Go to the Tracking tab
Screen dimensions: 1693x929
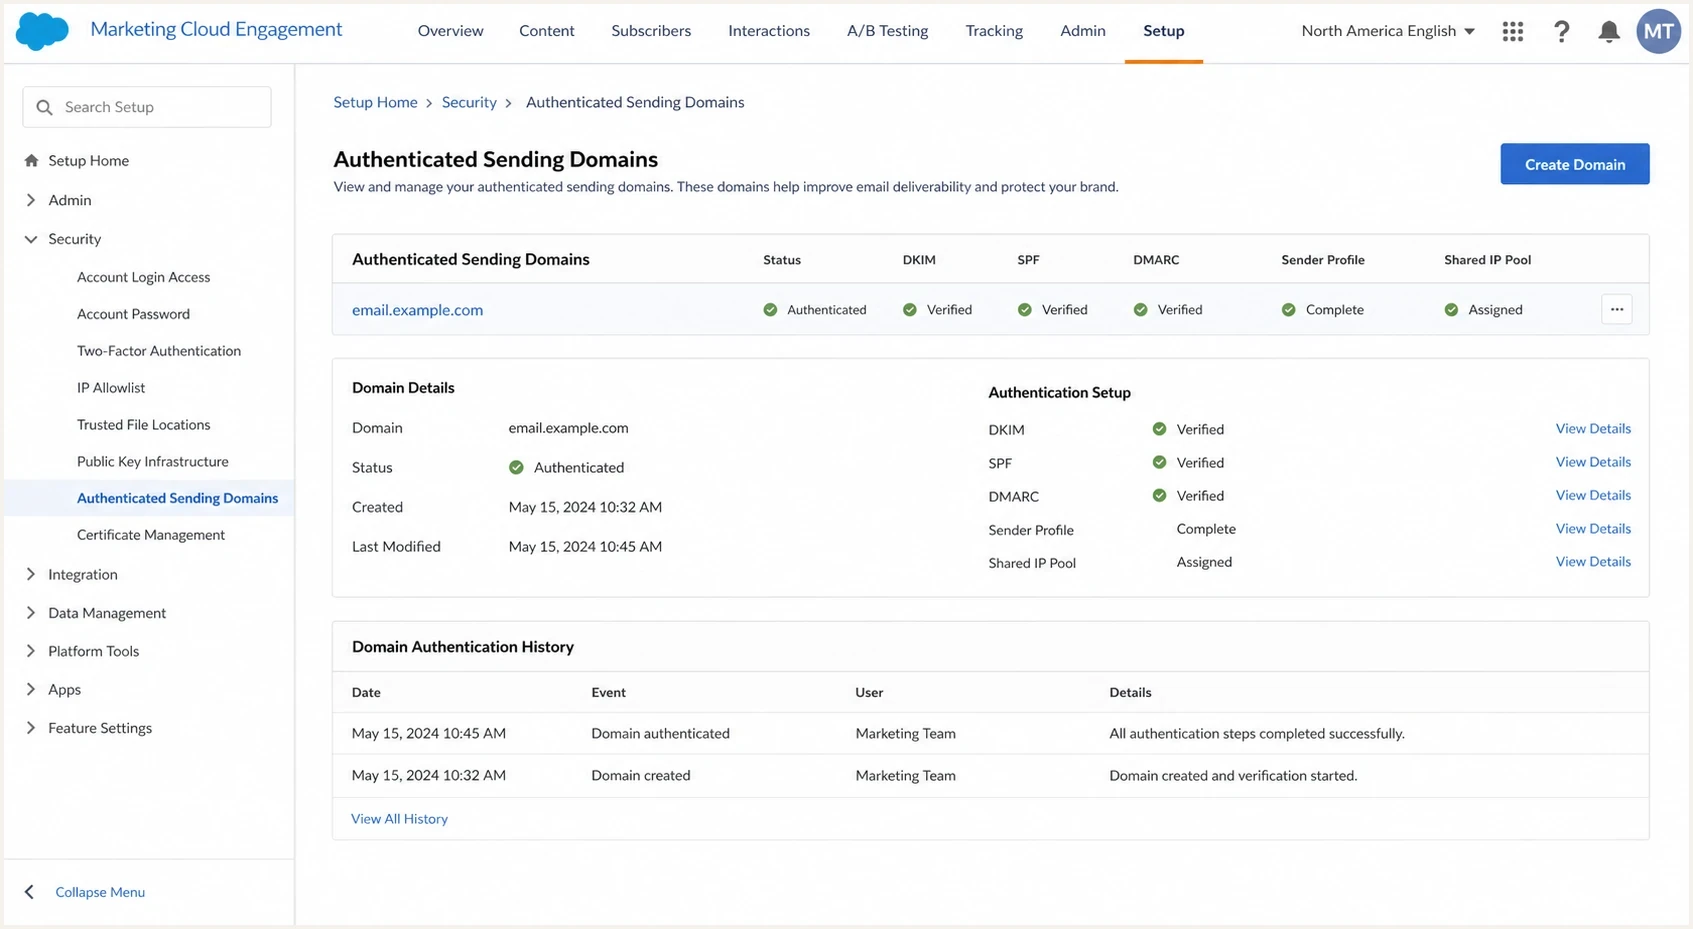[994, 31]
